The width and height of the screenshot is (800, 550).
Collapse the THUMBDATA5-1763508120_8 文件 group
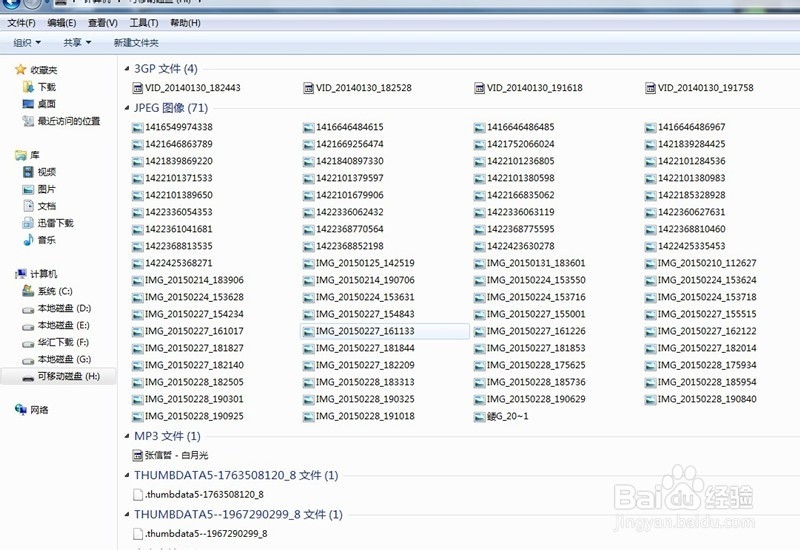[x=127, y=475]
